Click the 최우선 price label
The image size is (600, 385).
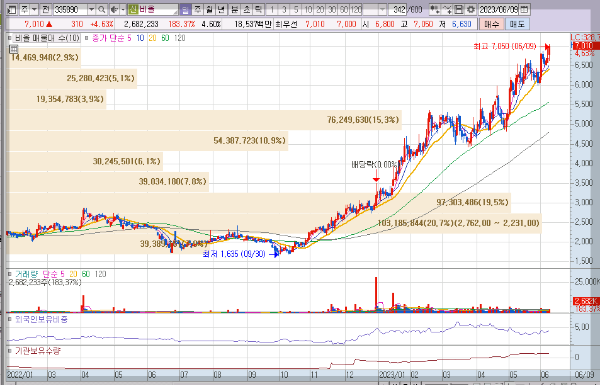coord(286,24)
